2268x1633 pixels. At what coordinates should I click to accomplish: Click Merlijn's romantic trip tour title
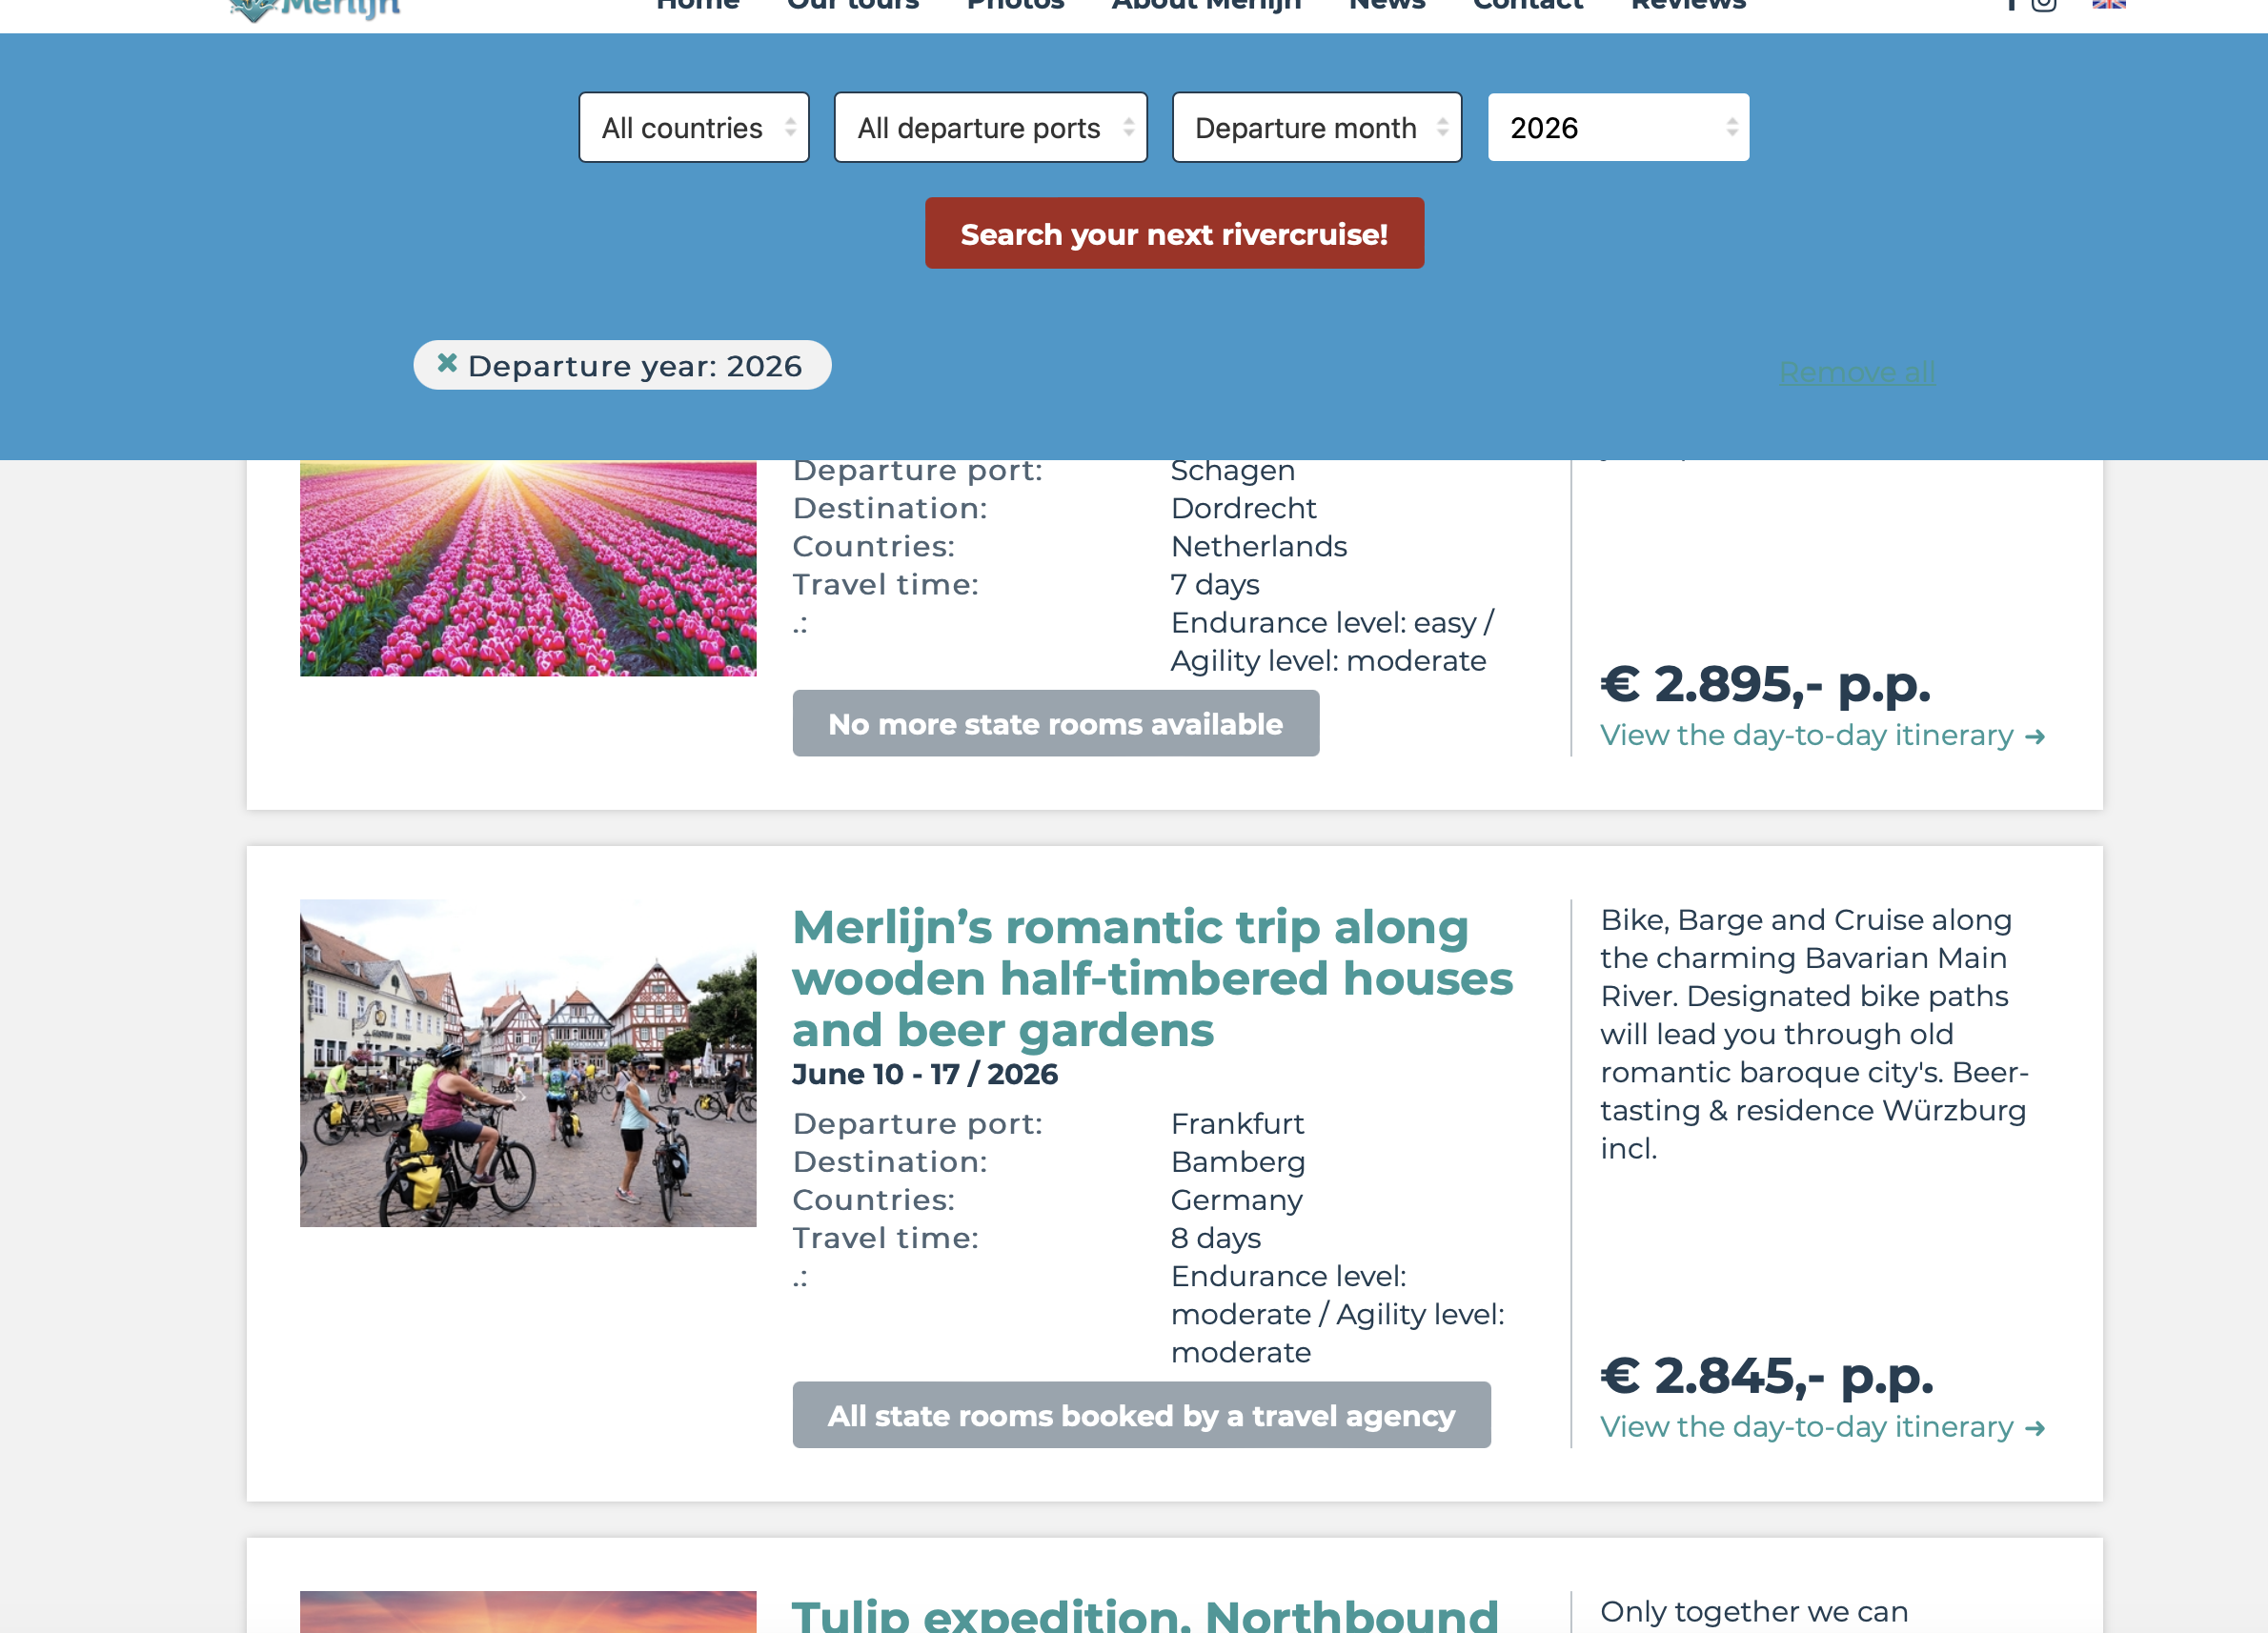coord(1152,978)
